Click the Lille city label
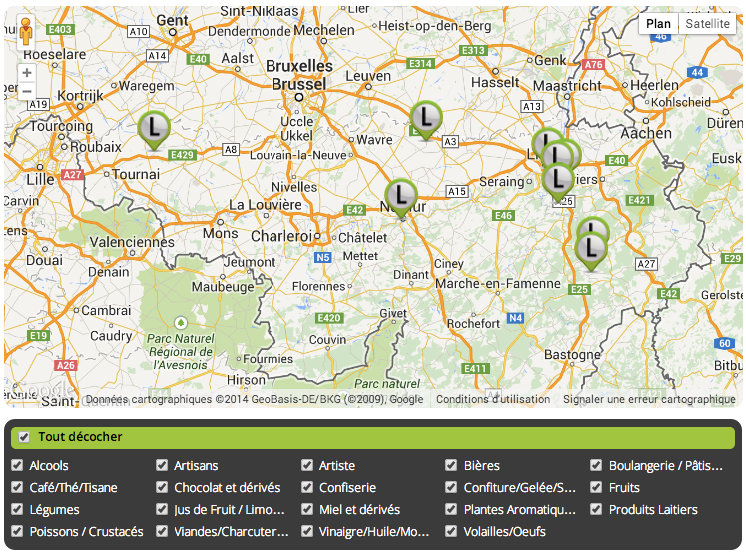Viewport: 746px width, 554px height. (x=40, y=180)
